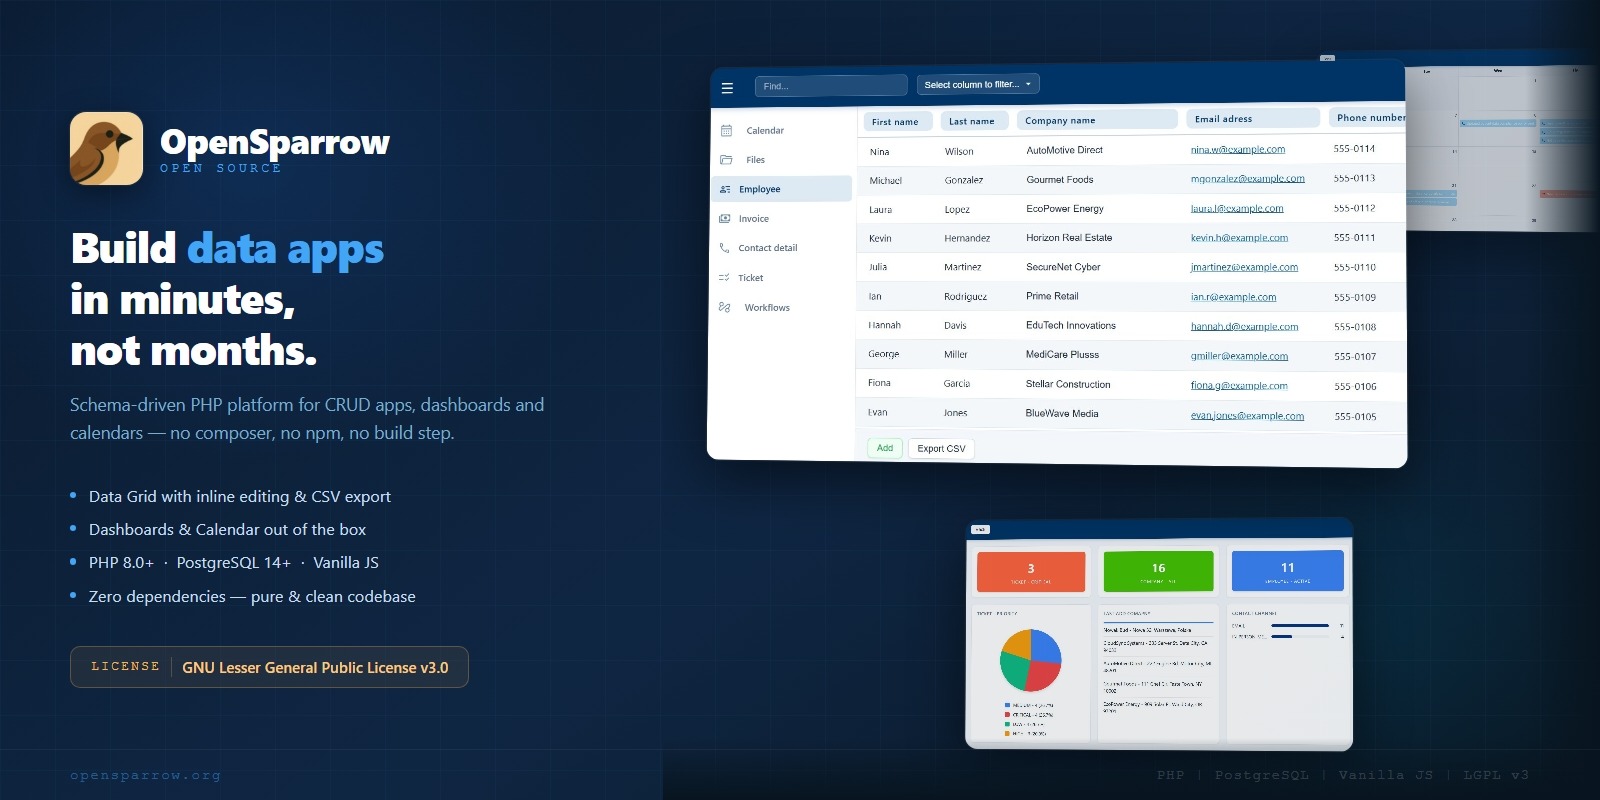Click the first name Nina cell
This screenshot has height=800, width=1600.
pyautogui.click(x=879, y=152)
